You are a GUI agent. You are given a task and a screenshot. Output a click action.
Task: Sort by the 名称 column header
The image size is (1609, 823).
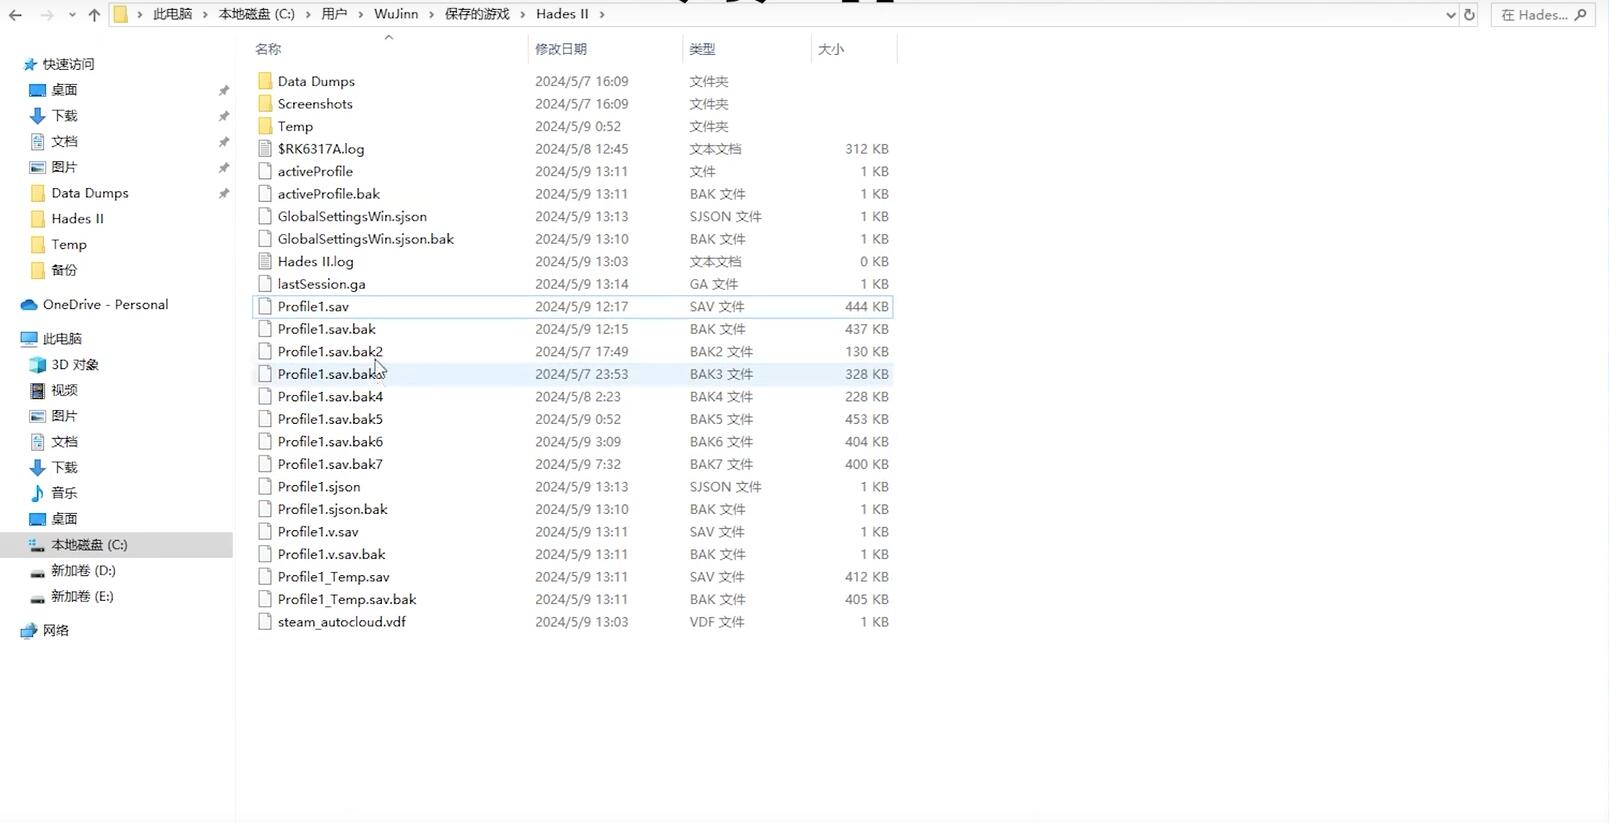(x=268, y=49)
